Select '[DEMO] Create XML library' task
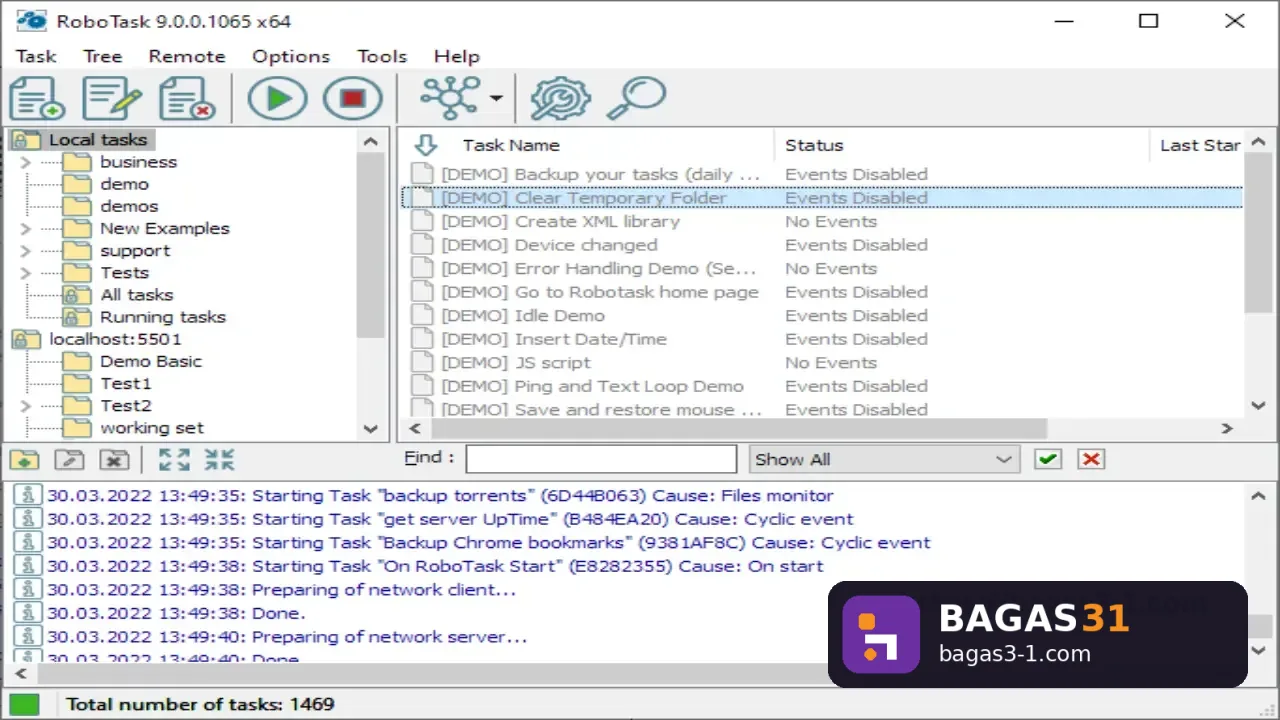The image size is (1280, 720). pyautogui.click(x=560, y=221)
